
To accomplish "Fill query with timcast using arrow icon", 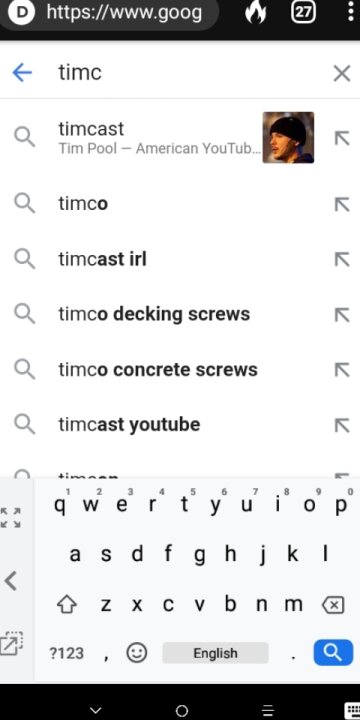I will point(342,138).
